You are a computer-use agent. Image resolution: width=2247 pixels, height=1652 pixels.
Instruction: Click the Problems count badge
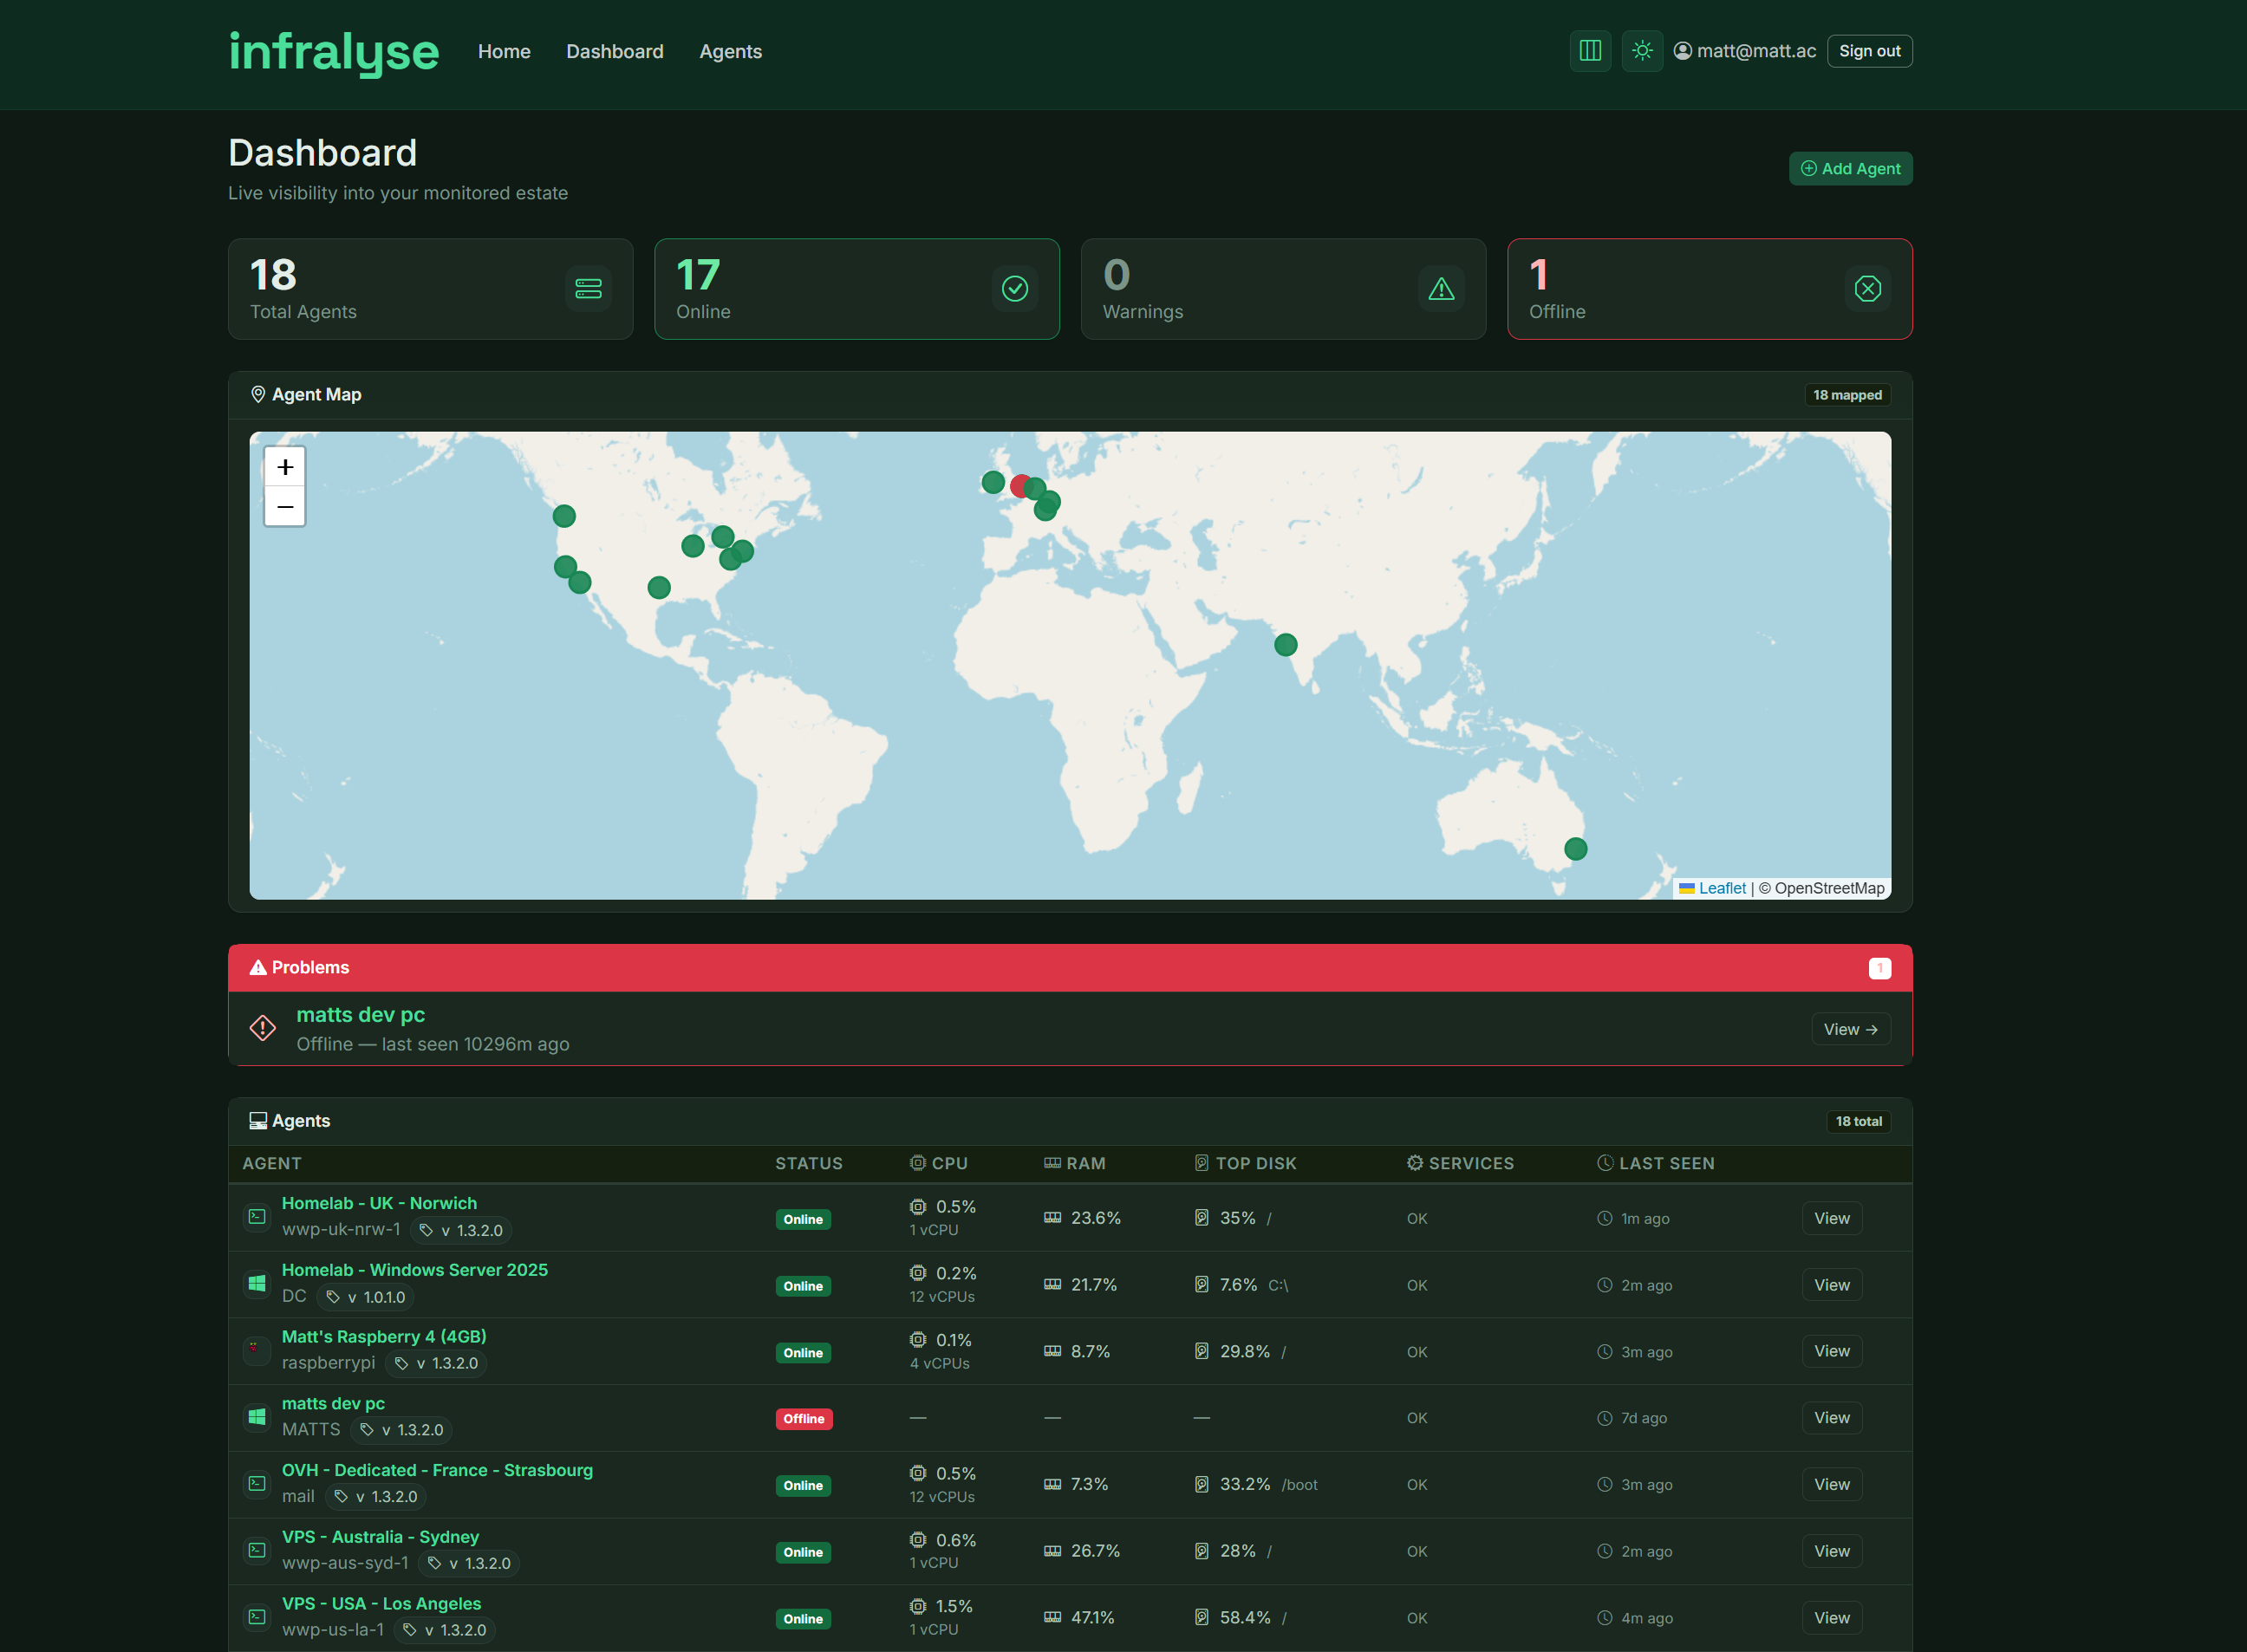tap(1879, 968)
